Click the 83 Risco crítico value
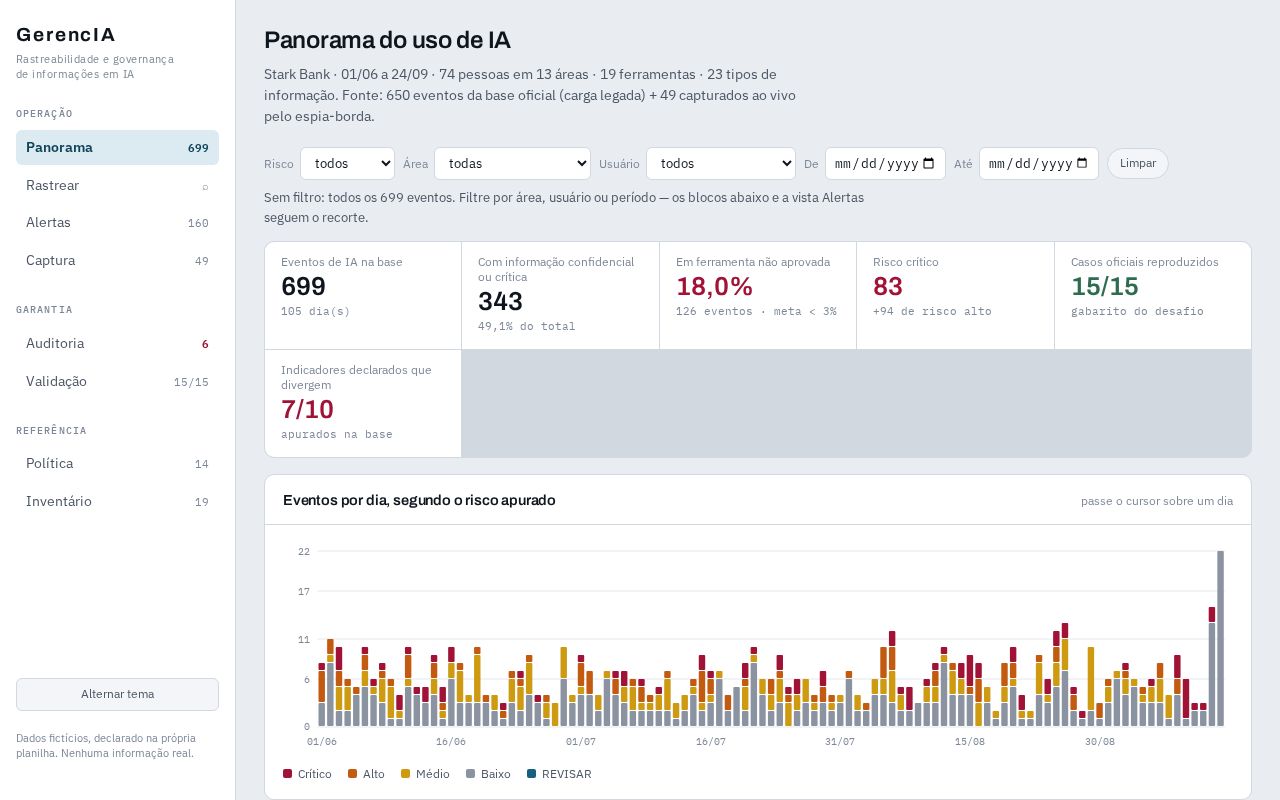The width and height of the screenshot is (1280, 800). [888, 287]
